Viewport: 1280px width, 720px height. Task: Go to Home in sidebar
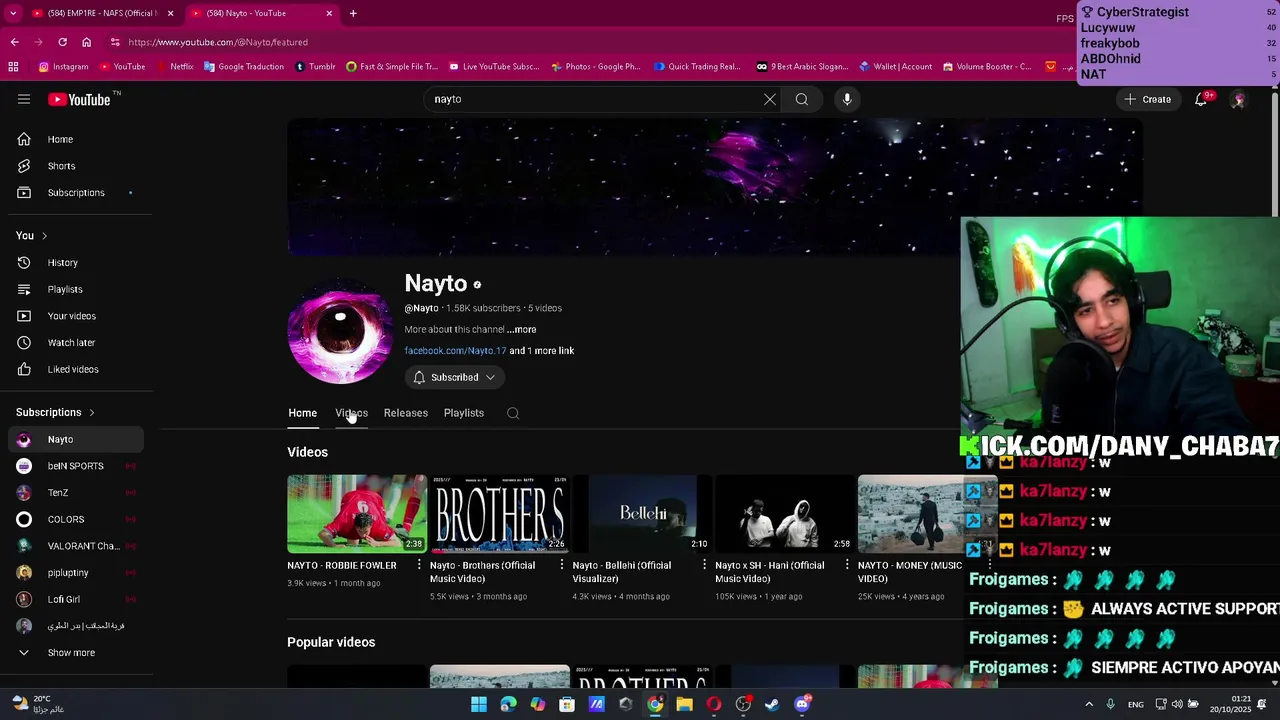pos(76,139)
